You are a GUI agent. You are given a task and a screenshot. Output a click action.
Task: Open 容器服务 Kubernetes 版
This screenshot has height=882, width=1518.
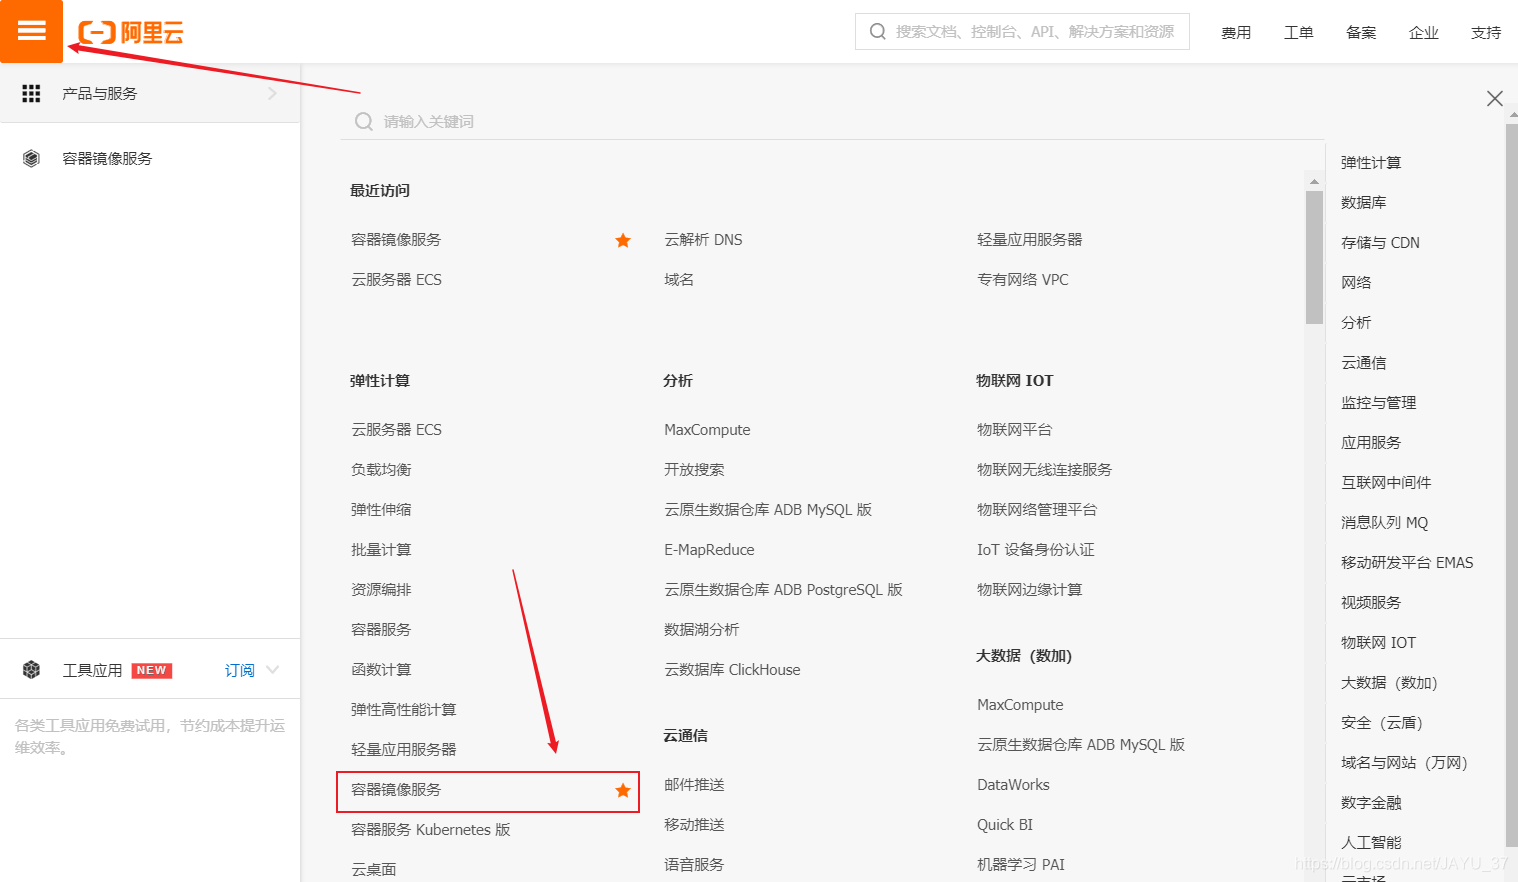pos(430,830)
